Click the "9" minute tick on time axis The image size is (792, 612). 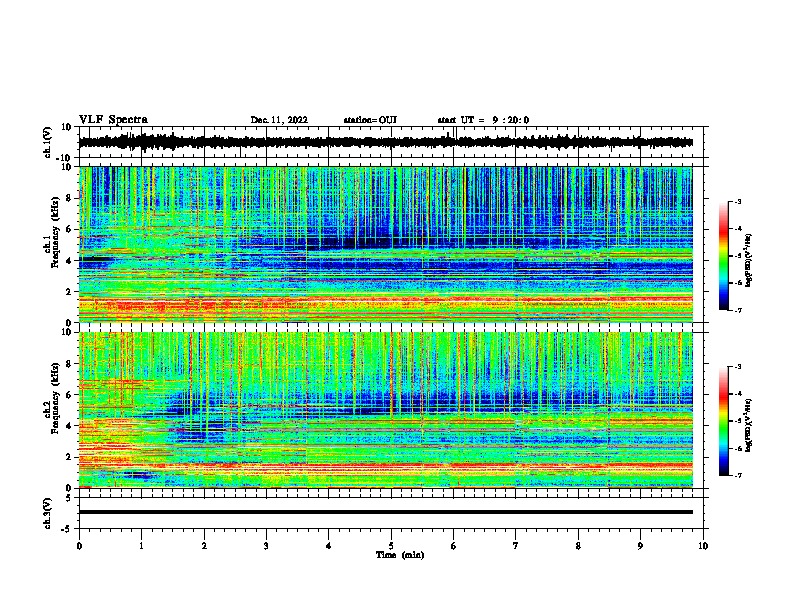[x=640, y=546]
